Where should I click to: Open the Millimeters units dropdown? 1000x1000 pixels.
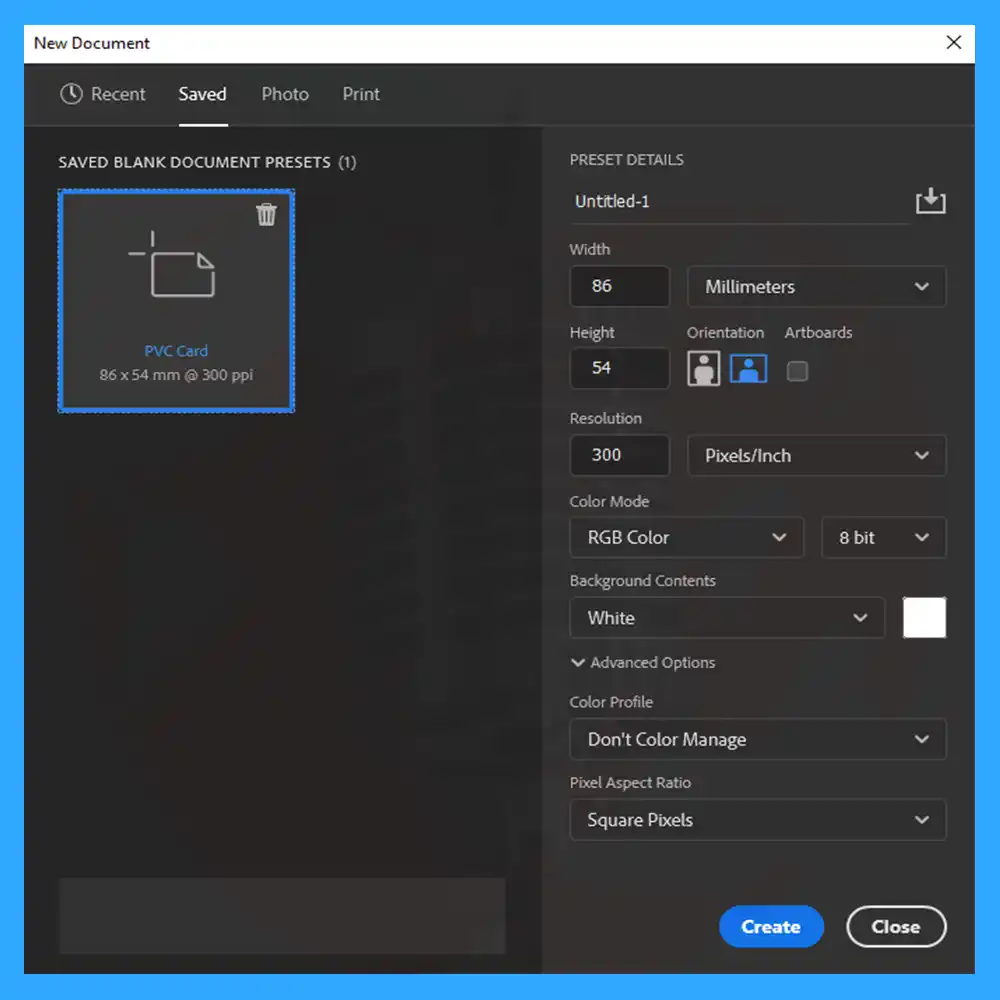(x=816, y=286)
